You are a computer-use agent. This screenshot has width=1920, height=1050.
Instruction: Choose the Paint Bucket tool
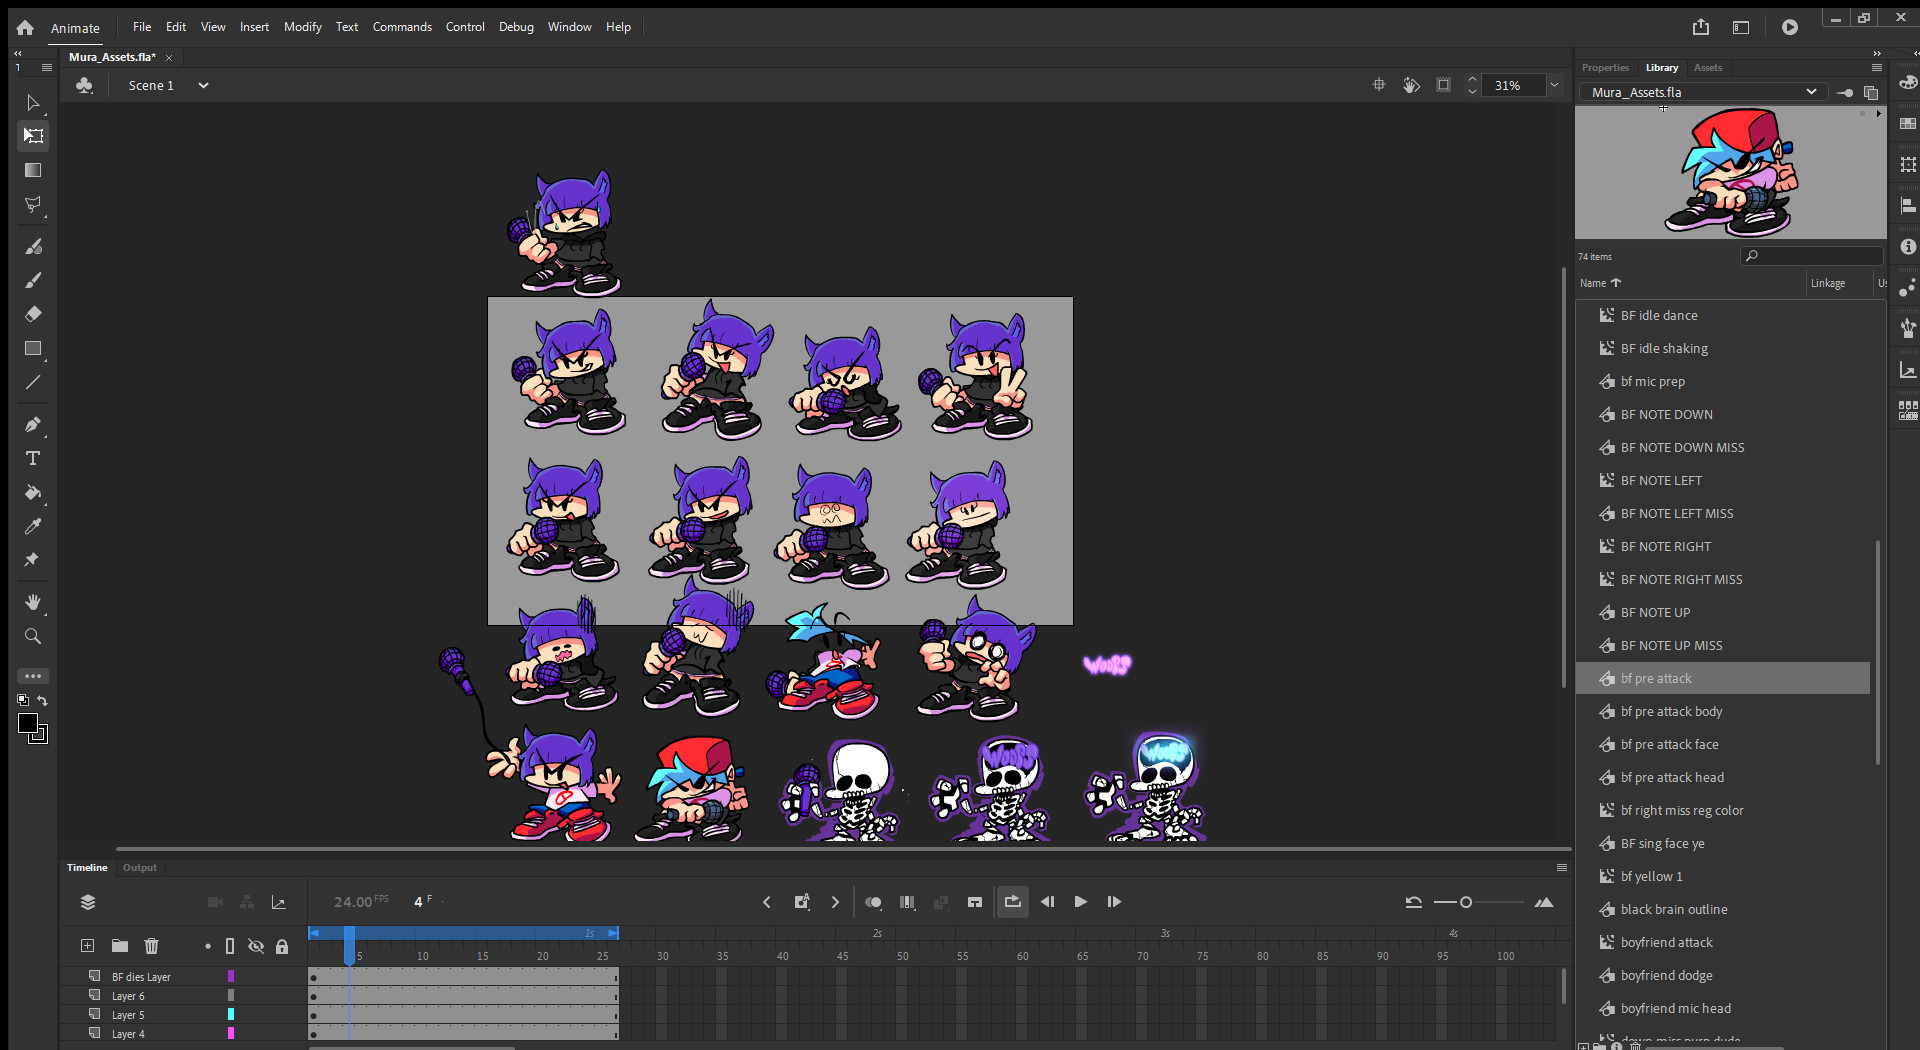33,492
